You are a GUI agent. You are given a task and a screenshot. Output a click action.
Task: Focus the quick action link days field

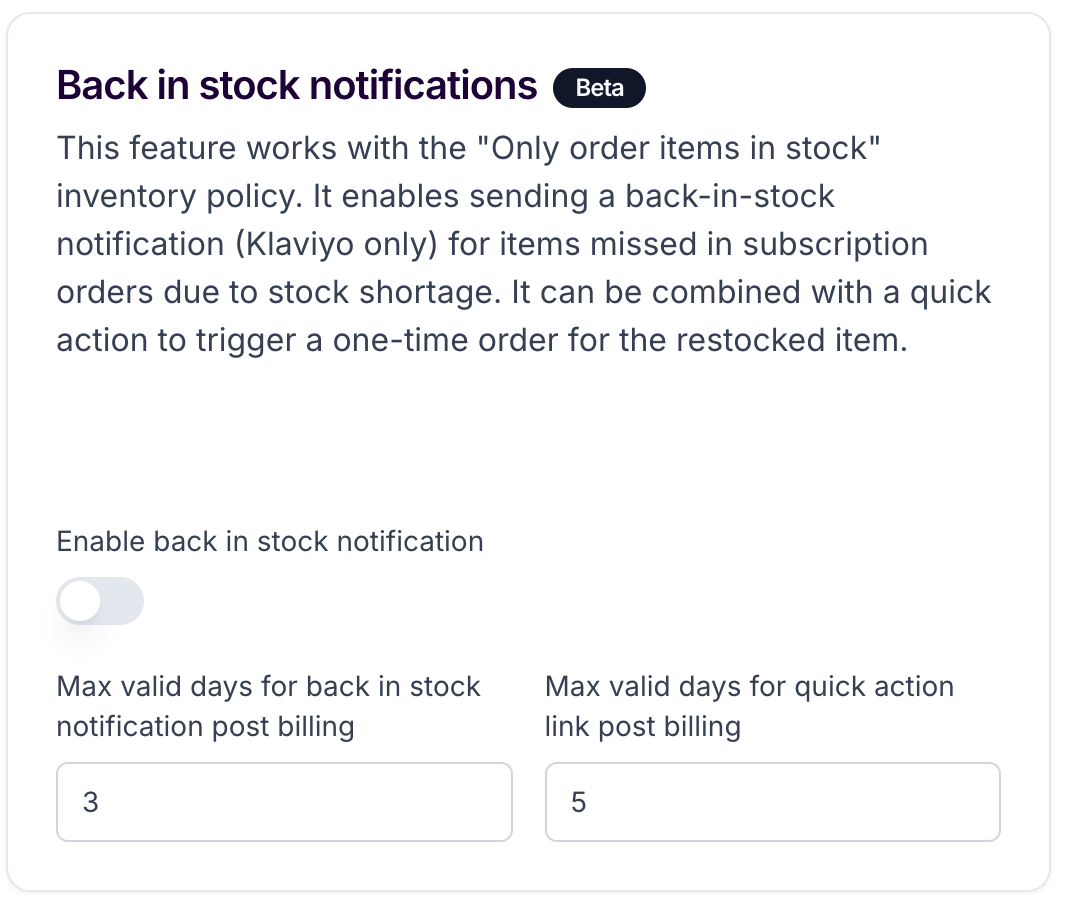tap(772, 802)
